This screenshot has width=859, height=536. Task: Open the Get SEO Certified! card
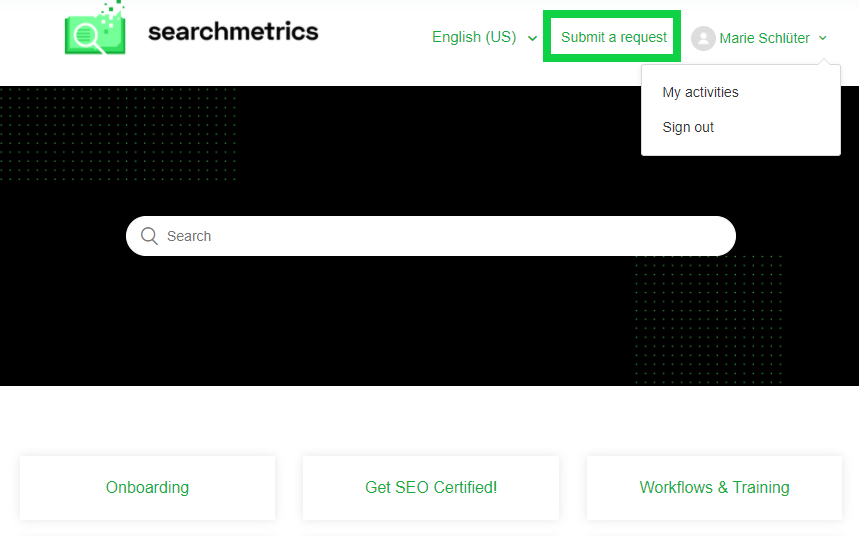click(x=431, y=488)
